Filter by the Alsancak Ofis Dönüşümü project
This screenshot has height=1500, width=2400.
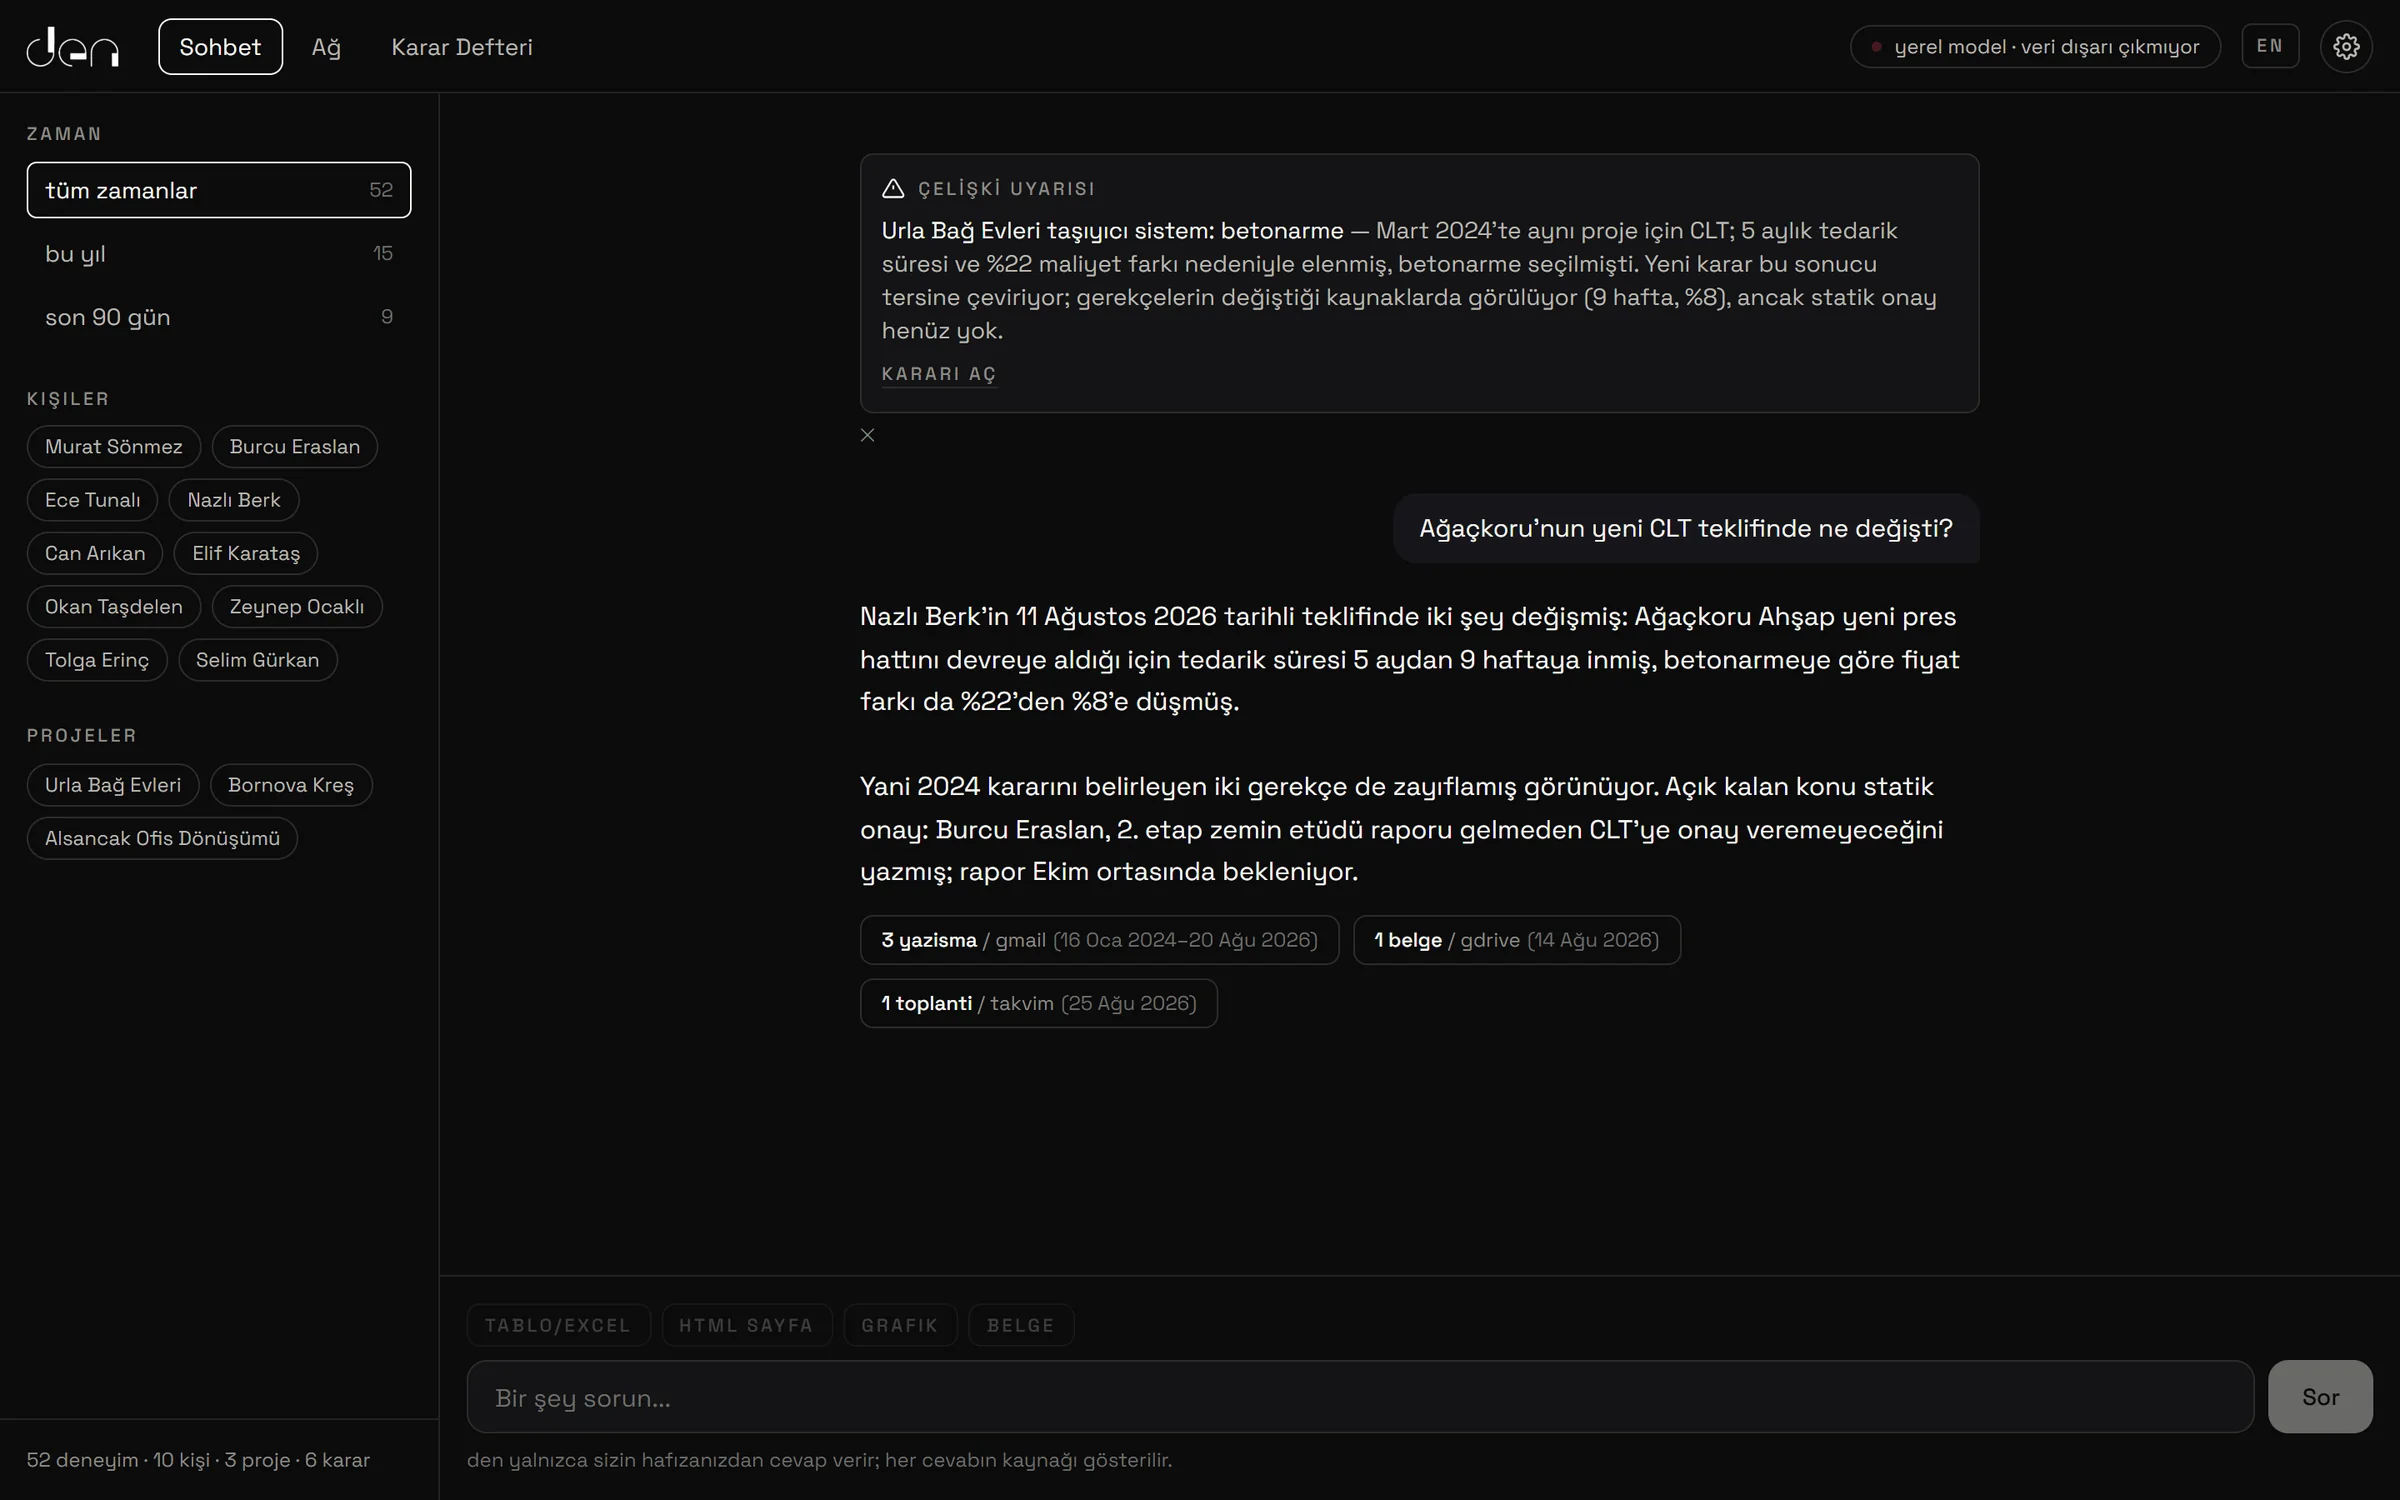tap(162, 838)
